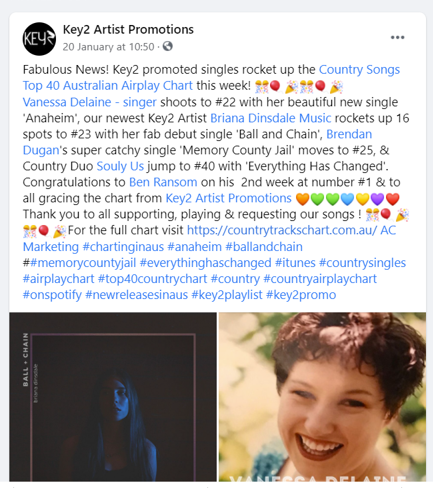Viewport: 433px width, 488px height.
Task: Click the #anaheim hashtag
Action: (194, 247)
